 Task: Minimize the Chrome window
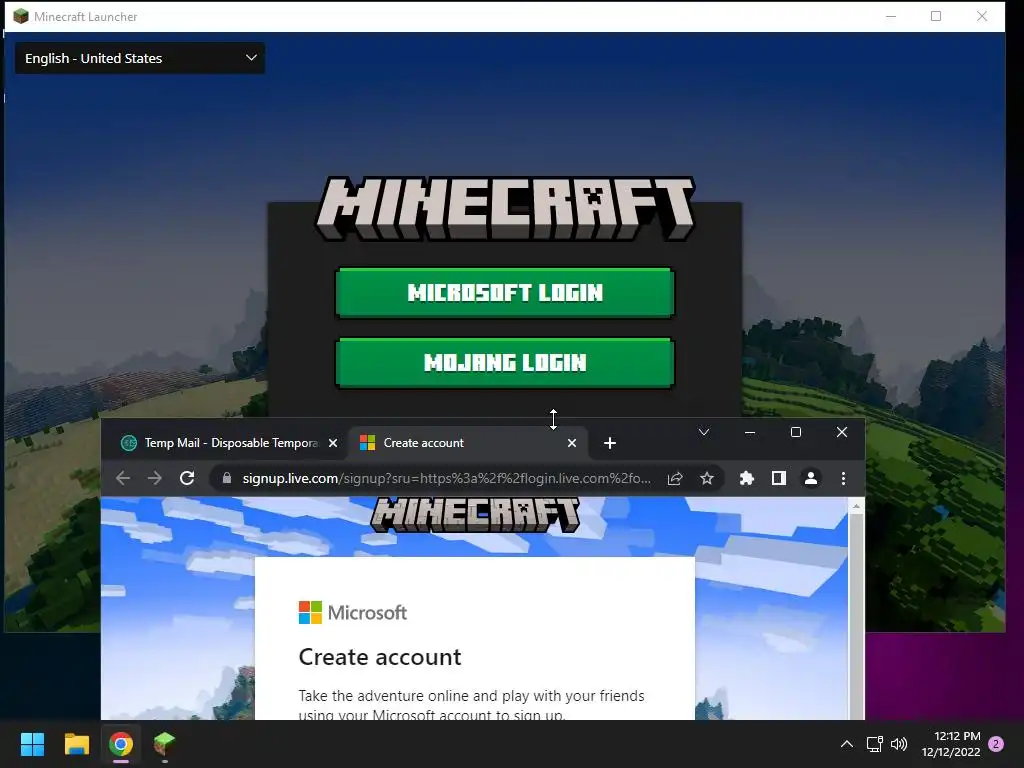750,432
